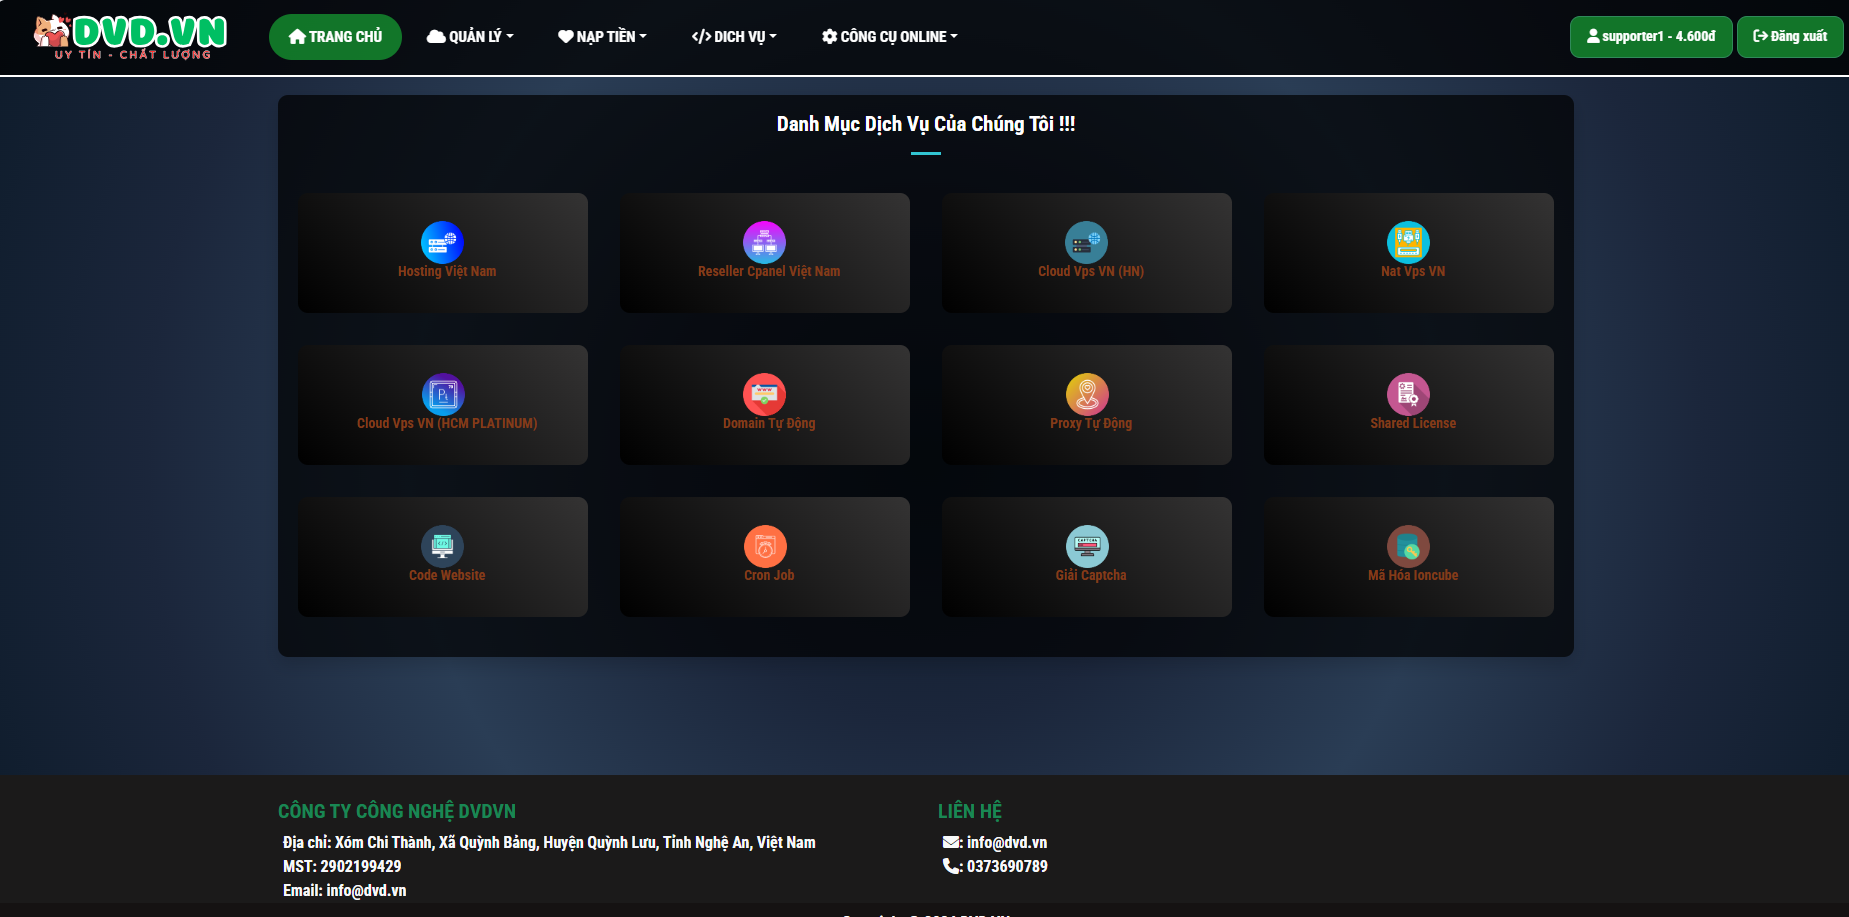Open the supporter1 account balance button
The height and width of the screenshot is (917, 1849).
(1650, 37)
